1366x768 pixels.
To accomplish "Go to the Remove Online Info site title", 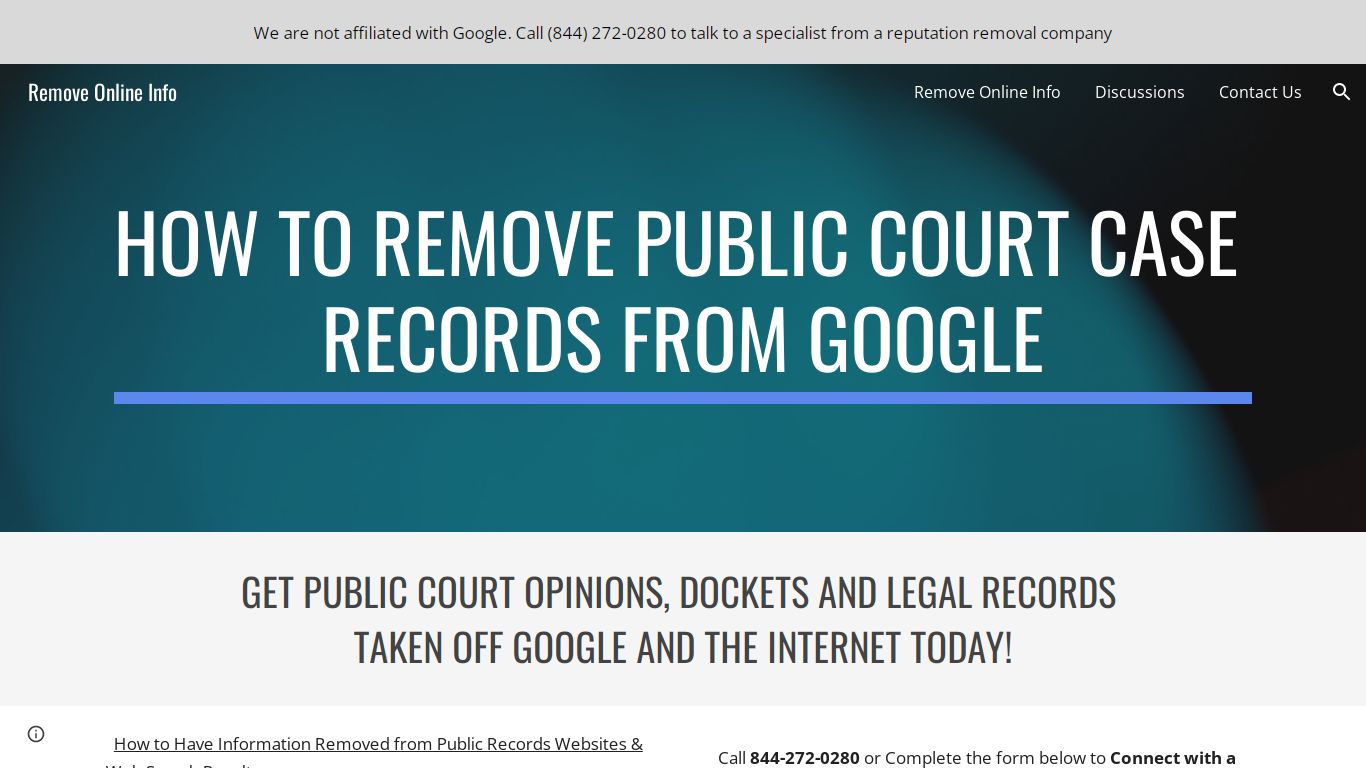I will 102,92.
